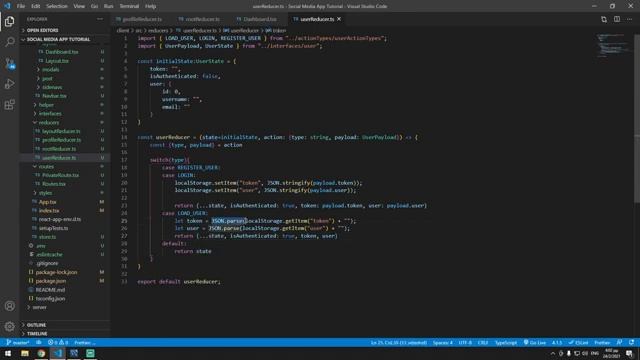Expand the styles folder
Image resolution: width=640 pixels, height=360 pixels.
pos(45,193)
